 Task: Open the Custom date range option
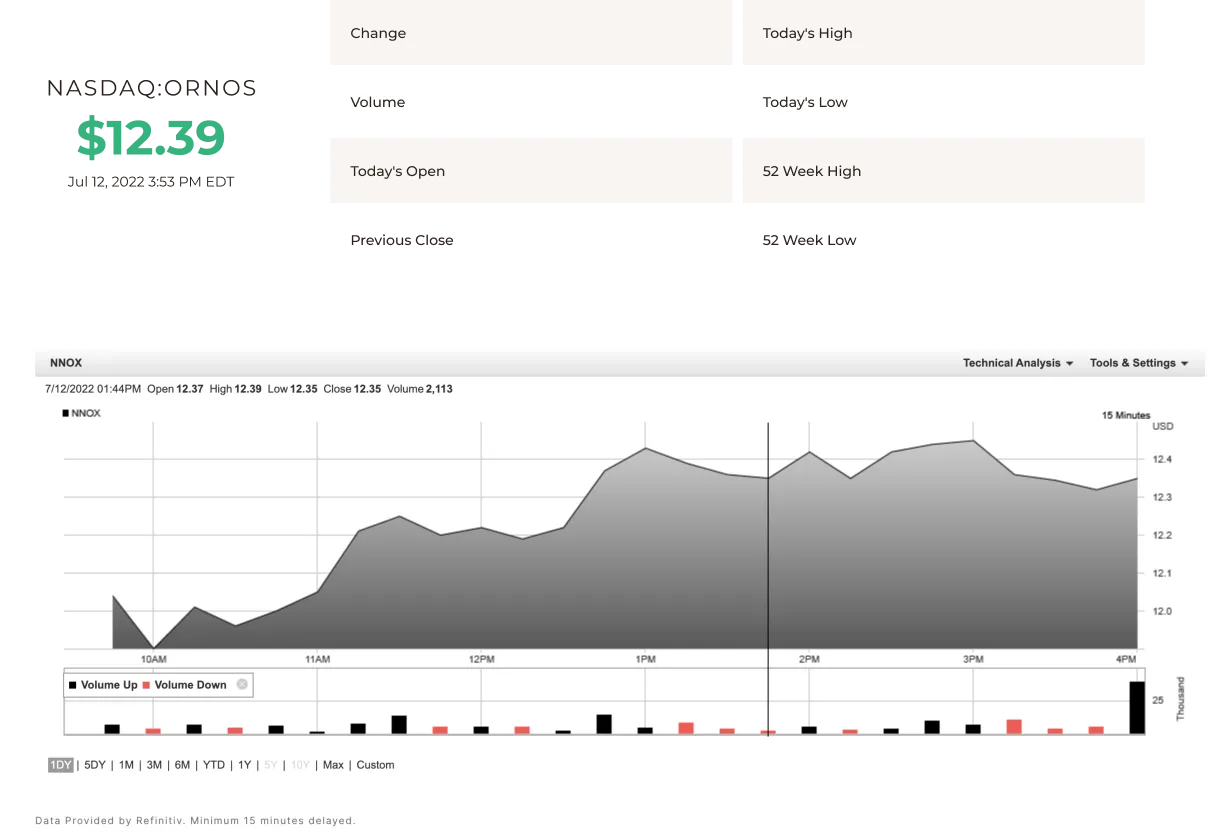(x=375, y=765)
